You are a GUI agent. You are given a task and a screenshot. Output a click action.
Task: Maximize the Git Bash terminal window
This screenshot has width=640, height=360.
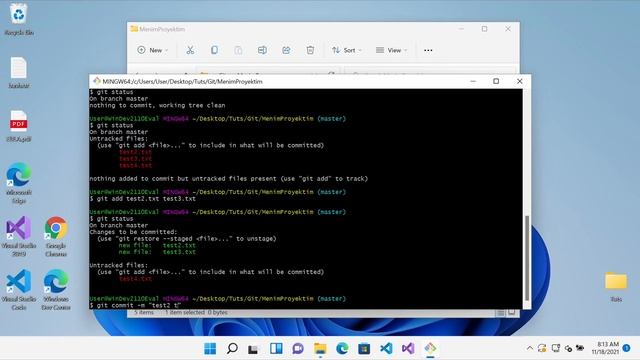tap(496, 81)
